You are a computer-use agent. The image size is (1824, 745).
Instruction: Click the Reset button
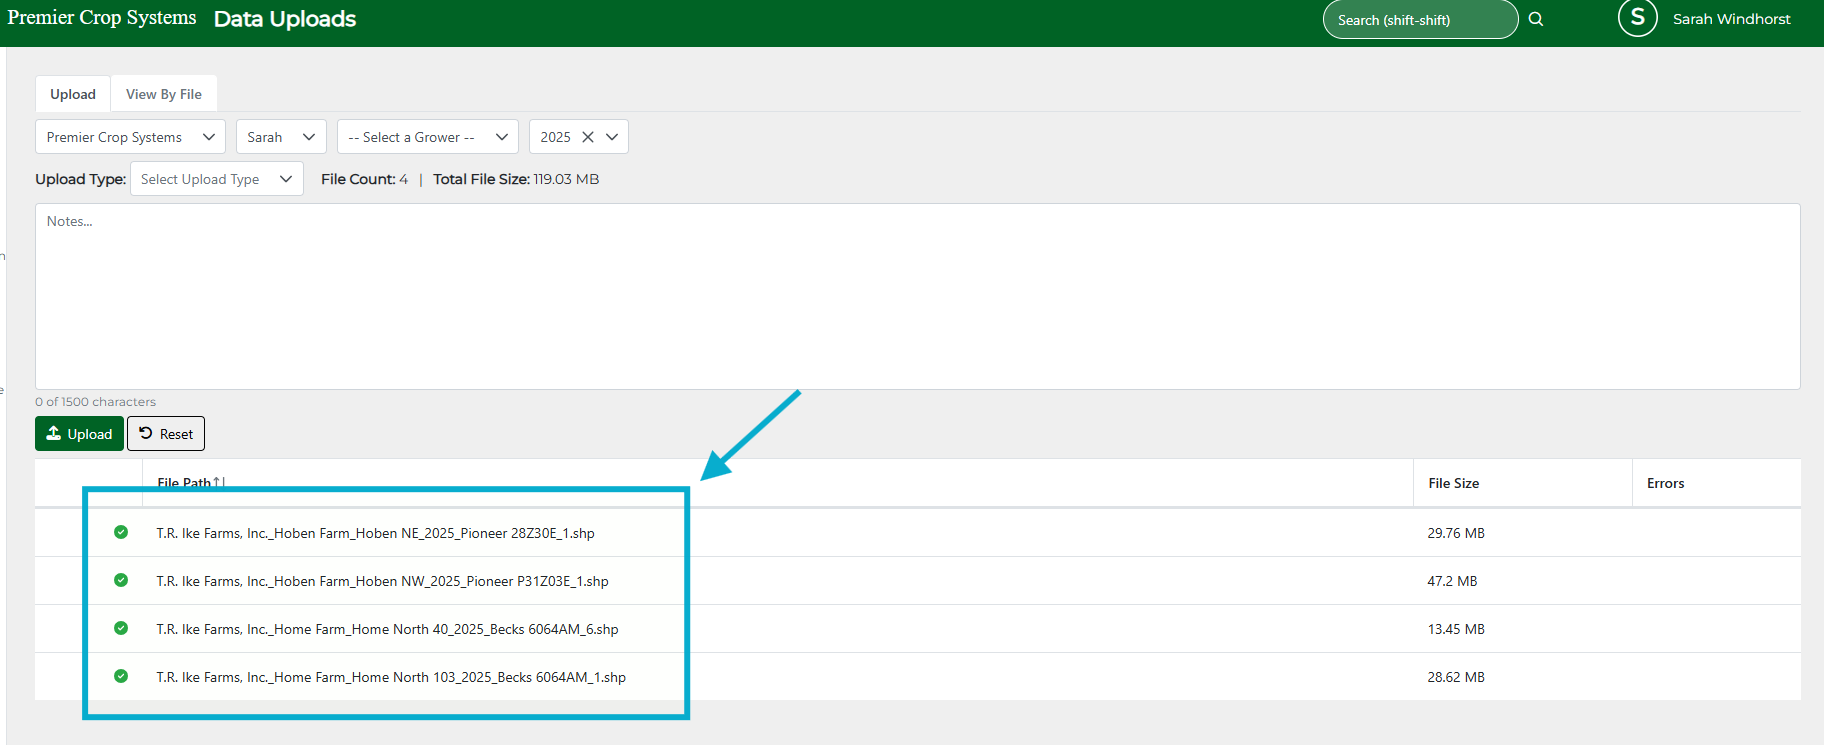point(166,434)
